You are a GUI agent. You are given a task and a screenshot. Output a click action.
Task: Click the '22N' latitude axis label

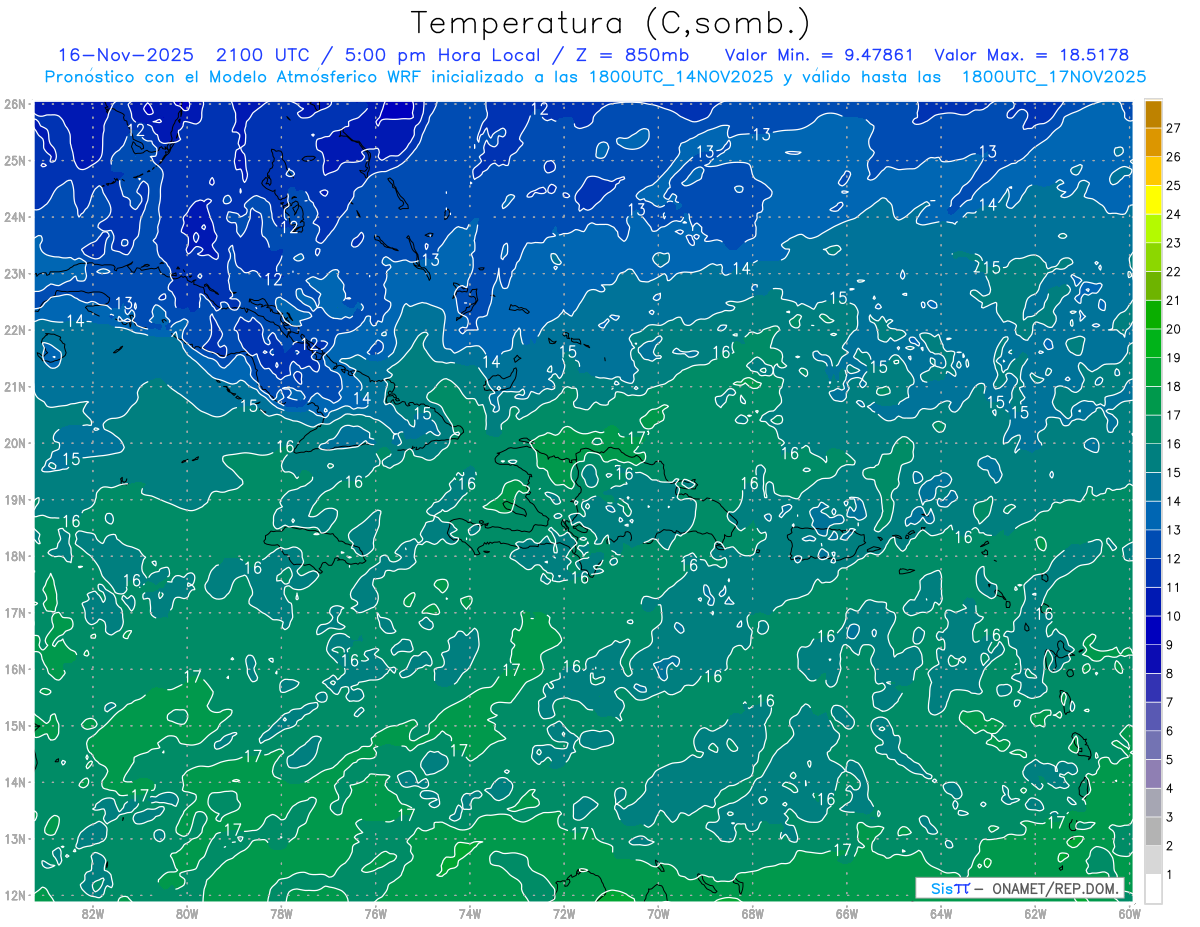pyautogui.click(x=14, y=330)
